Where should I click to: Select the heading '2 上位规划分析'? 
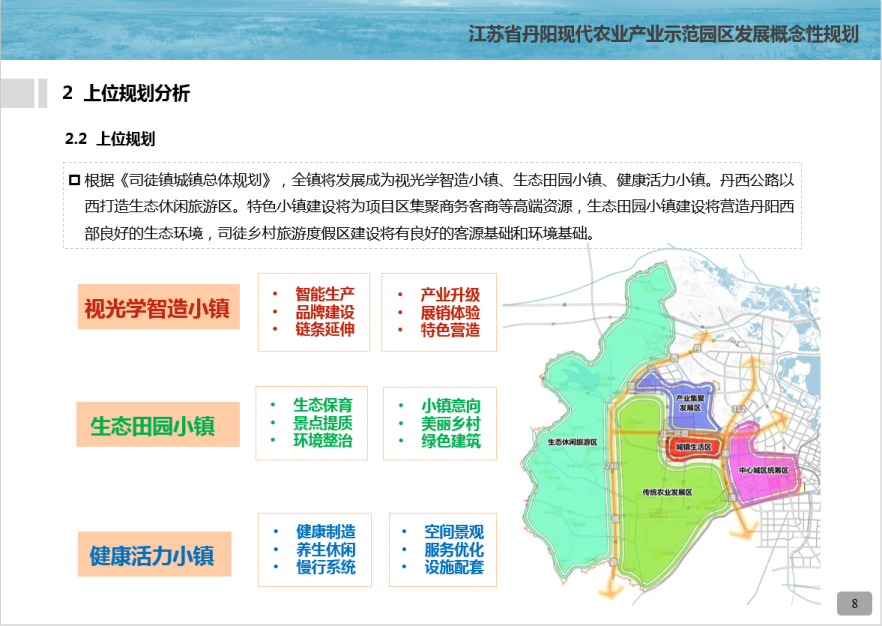126,93
